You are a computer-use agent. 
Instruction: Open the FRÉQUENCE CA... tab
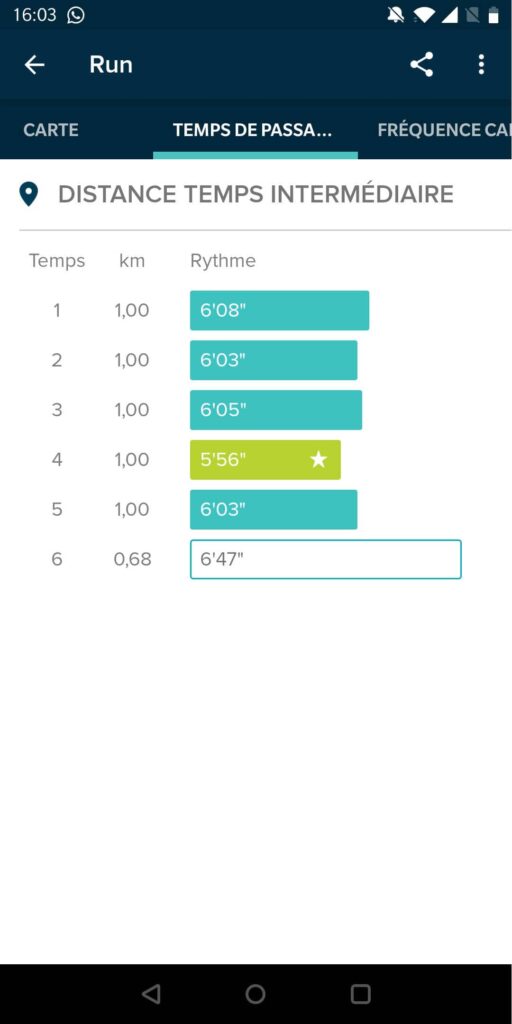(444, 129)
